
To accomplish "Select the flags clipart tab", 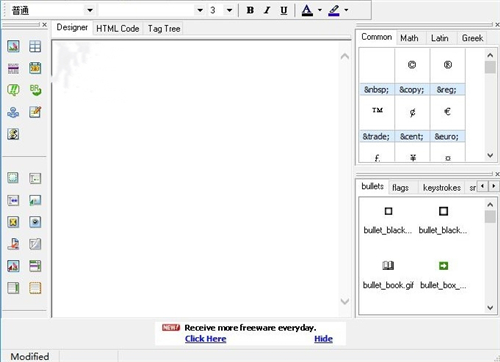I will 400,188.
